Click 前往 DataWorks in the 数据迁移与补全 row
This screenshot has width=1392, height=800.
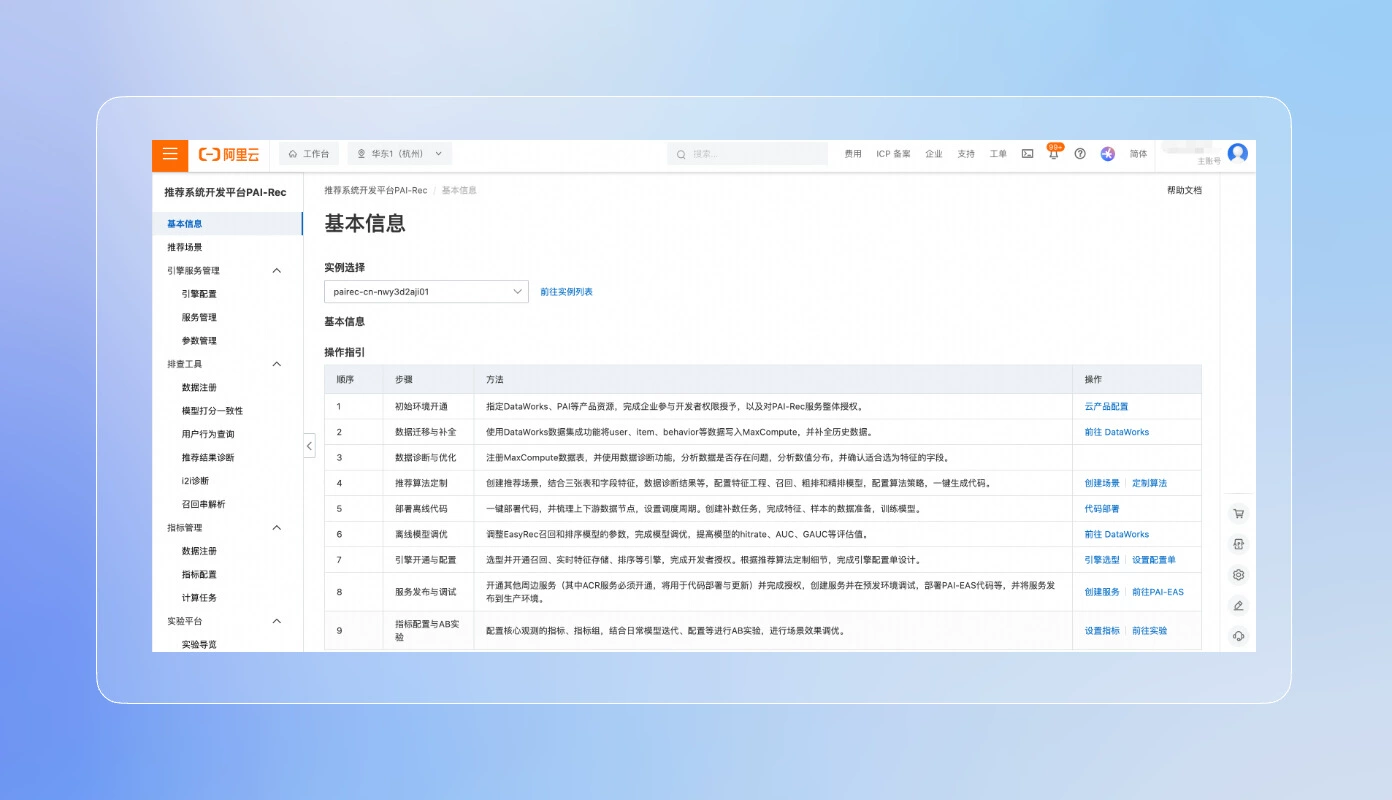1117,432
